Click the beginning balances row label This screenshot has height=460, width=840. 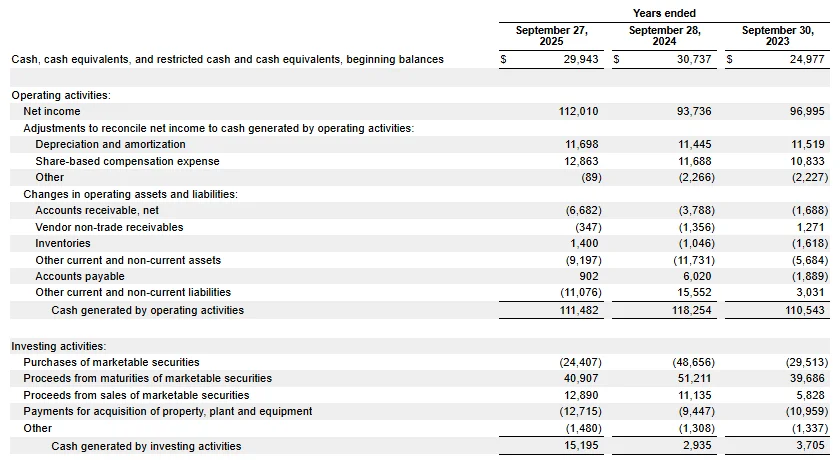227,59
